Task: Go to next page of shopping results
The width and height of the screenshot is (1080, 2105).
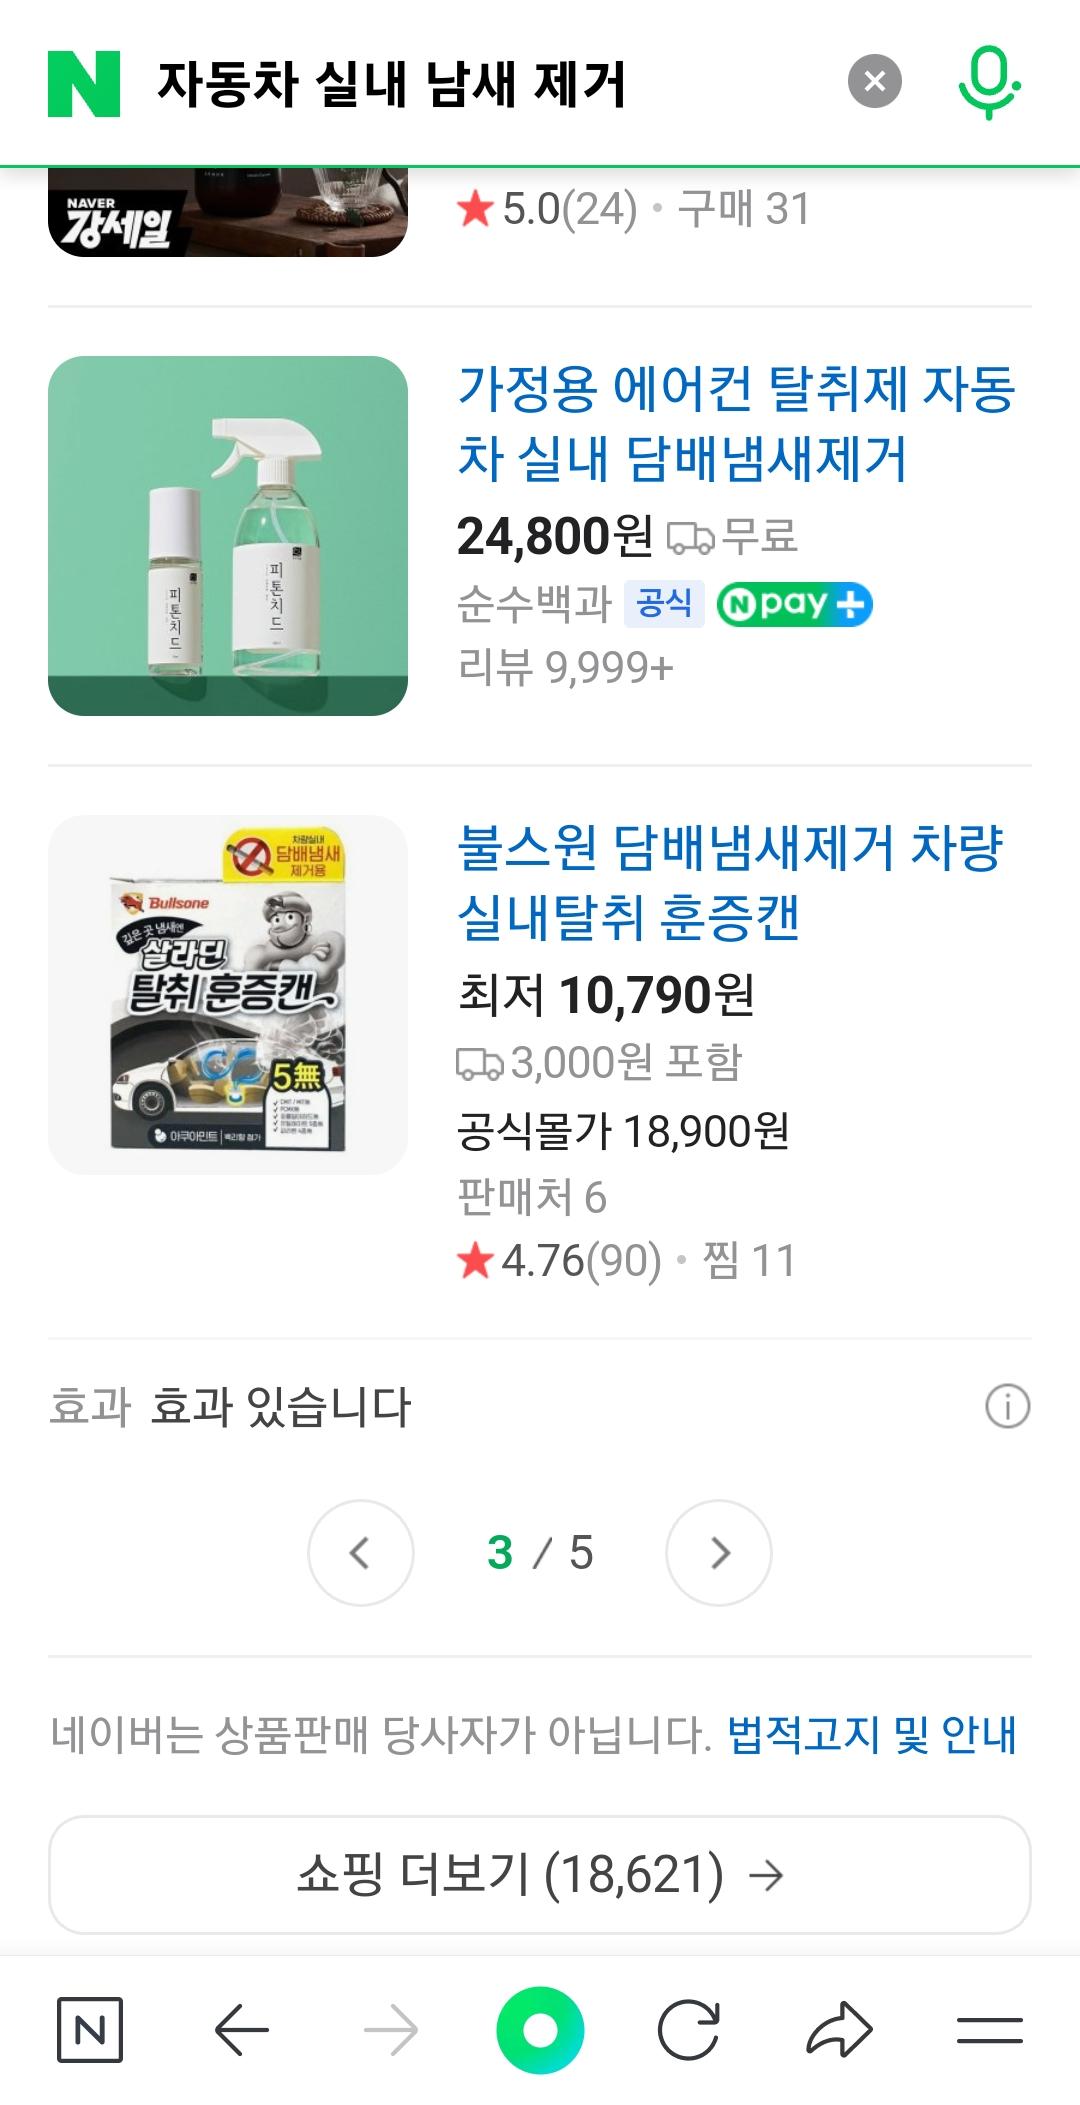Action: [719, 1553]
